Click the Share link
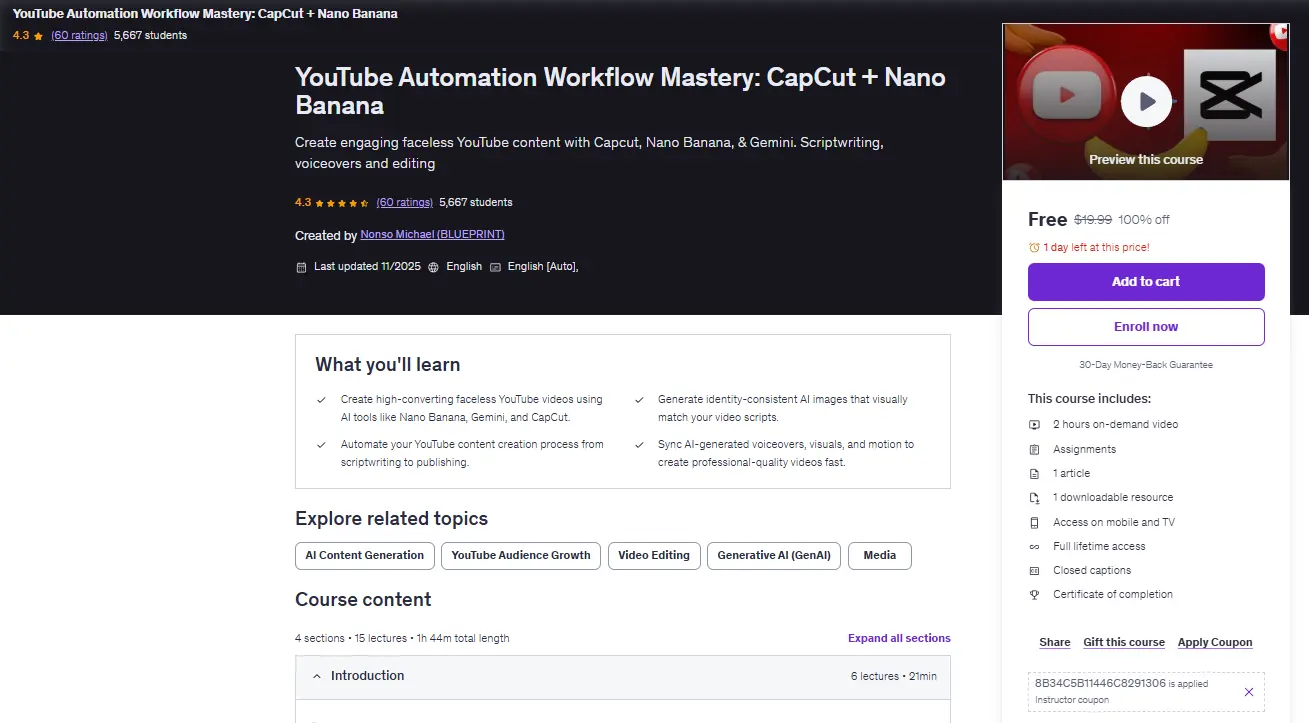Viewport: 1309px width, 723px height. point(1054,642)
